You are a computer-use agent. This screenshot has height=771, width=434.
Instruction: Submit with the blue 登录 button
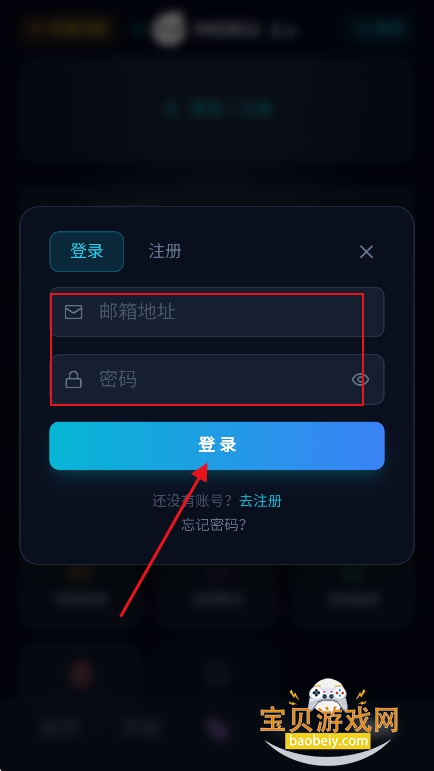[x=217, y=445]
